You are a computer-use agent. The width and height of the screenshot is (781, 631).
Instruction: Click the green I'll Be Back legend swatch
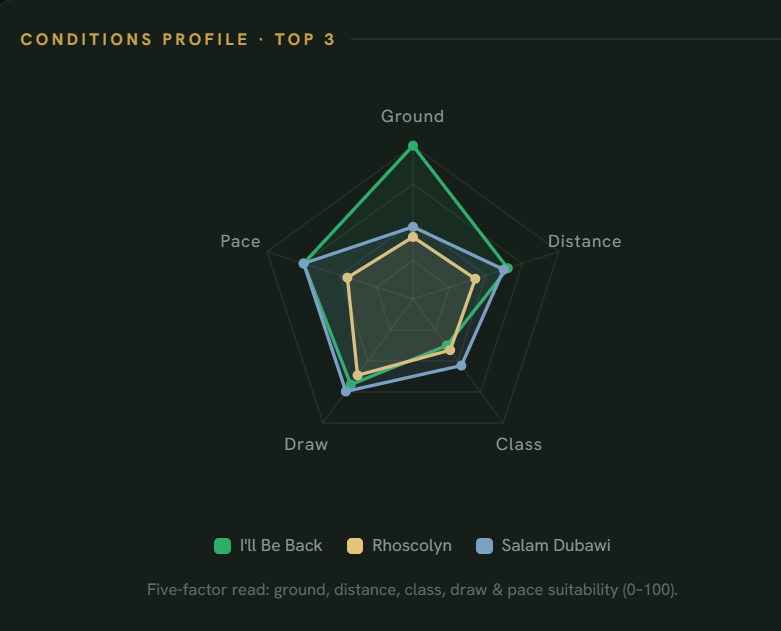tap(222, 546)
